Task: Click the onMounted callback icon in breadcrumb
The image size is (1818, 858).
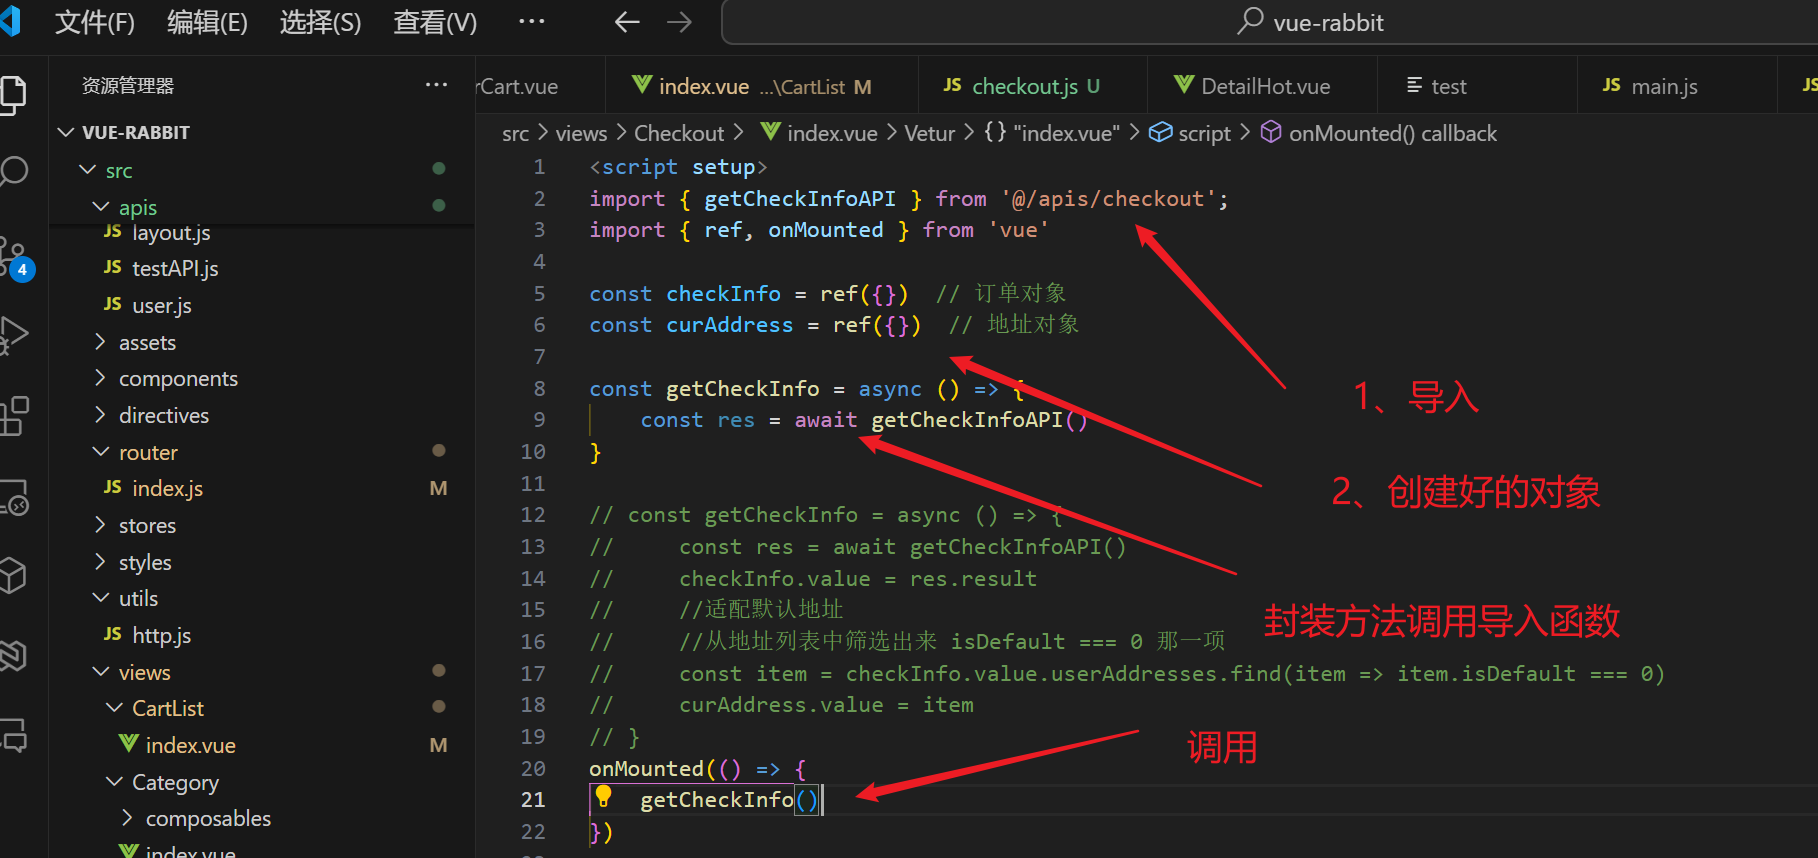Action: (x=1270, y=132)
